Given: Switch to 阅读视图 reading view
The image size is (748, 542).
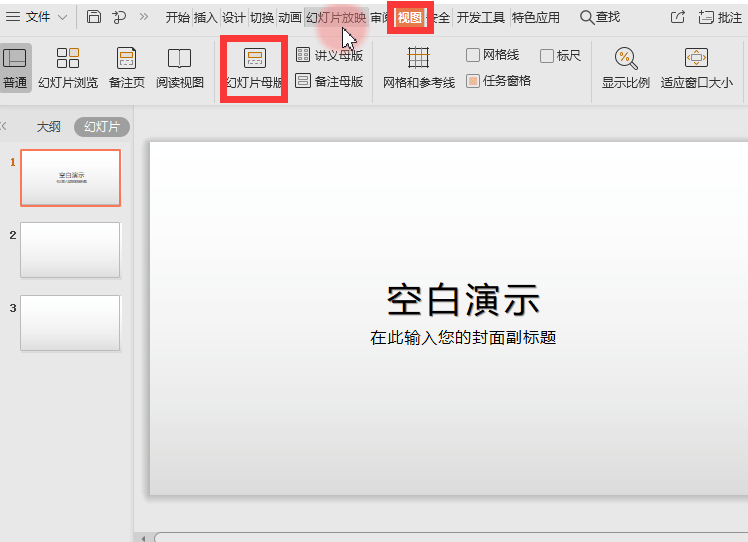Looking at the screenshot, I should point(180,68).
